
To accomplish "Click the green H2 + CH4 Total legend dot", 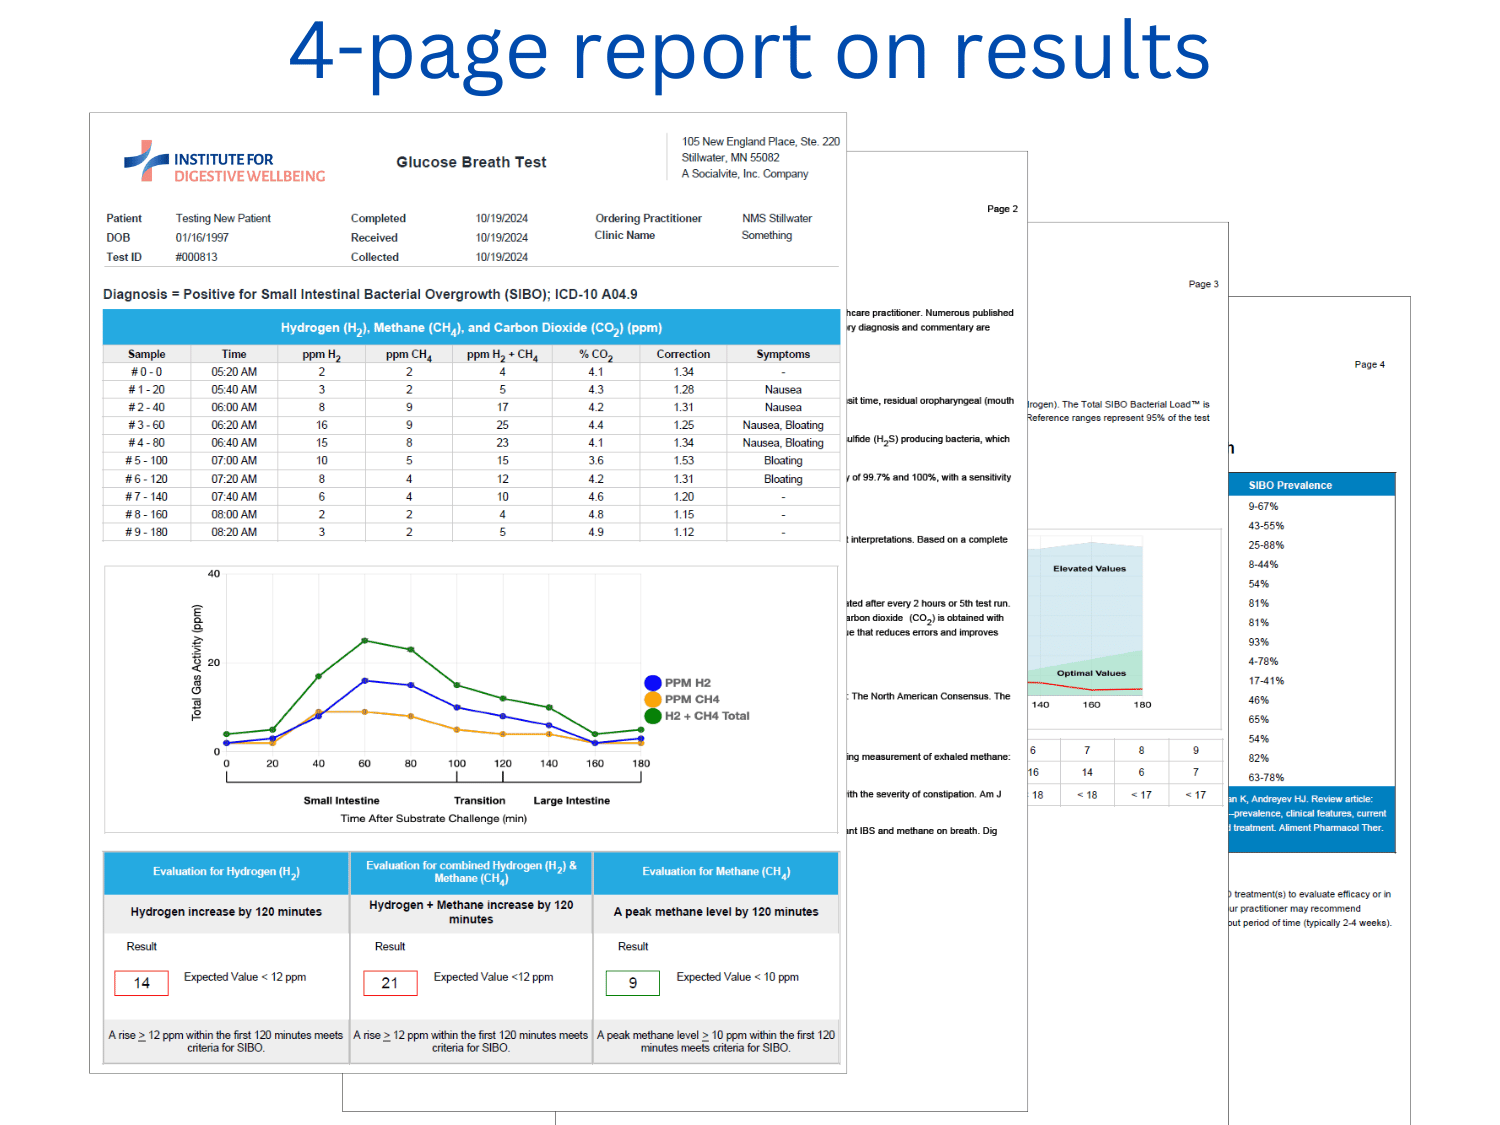I will pyautogui.click(x=653, y=716).
